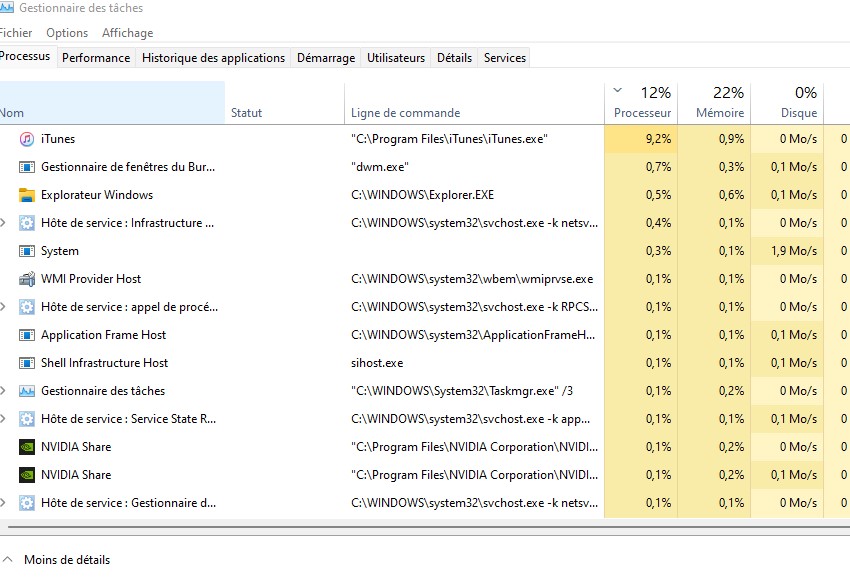Open the Affichage menu
Image resolution: width=850 pixels, height=580 pixels.
click(127, 33)
